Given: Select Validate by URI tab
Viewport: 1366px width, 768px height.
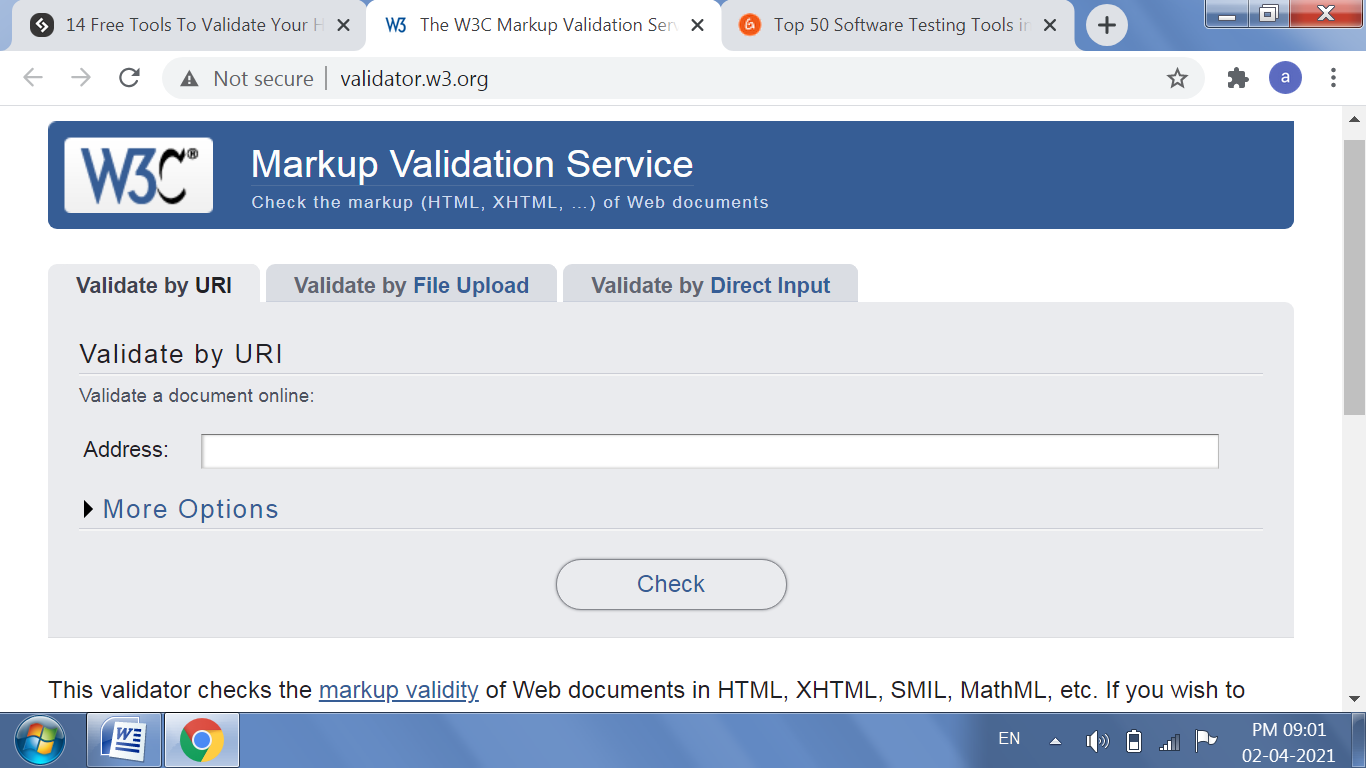Looking at the screenshot, I should (154, 285).
